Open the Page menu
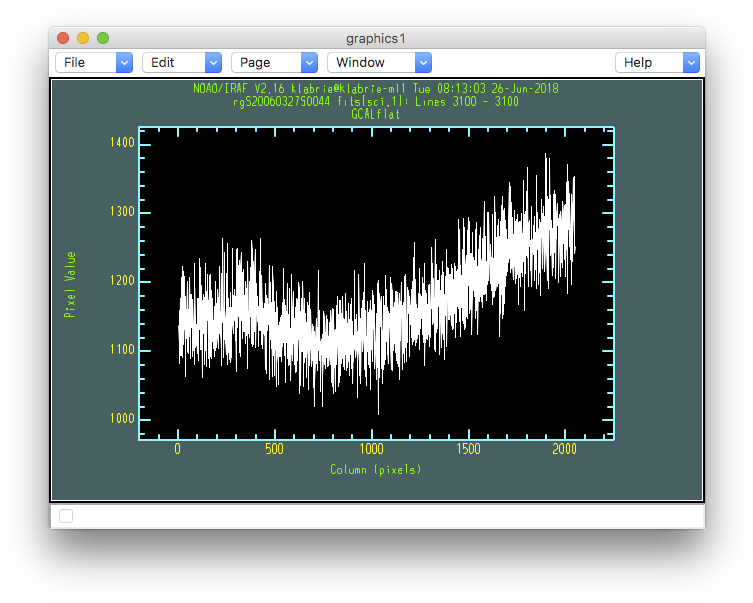The width and height of the screenshot is (753, 603). click(274, 62)
